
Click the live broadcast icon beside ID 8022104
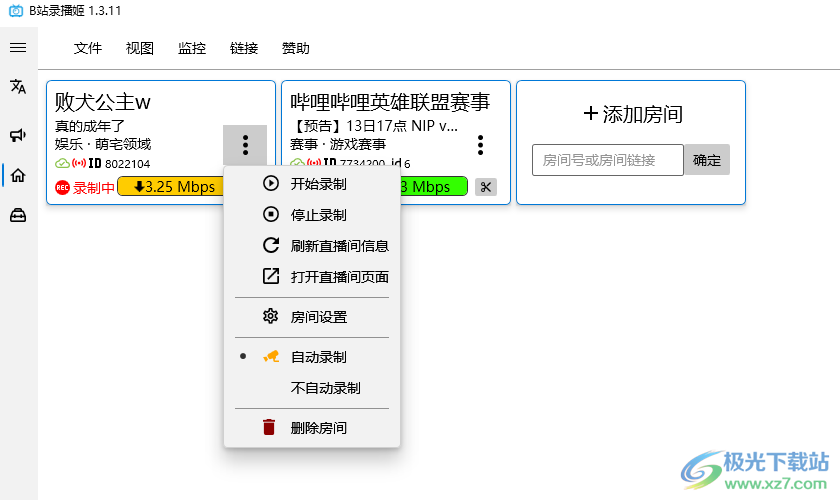click(x=79, y=163)
